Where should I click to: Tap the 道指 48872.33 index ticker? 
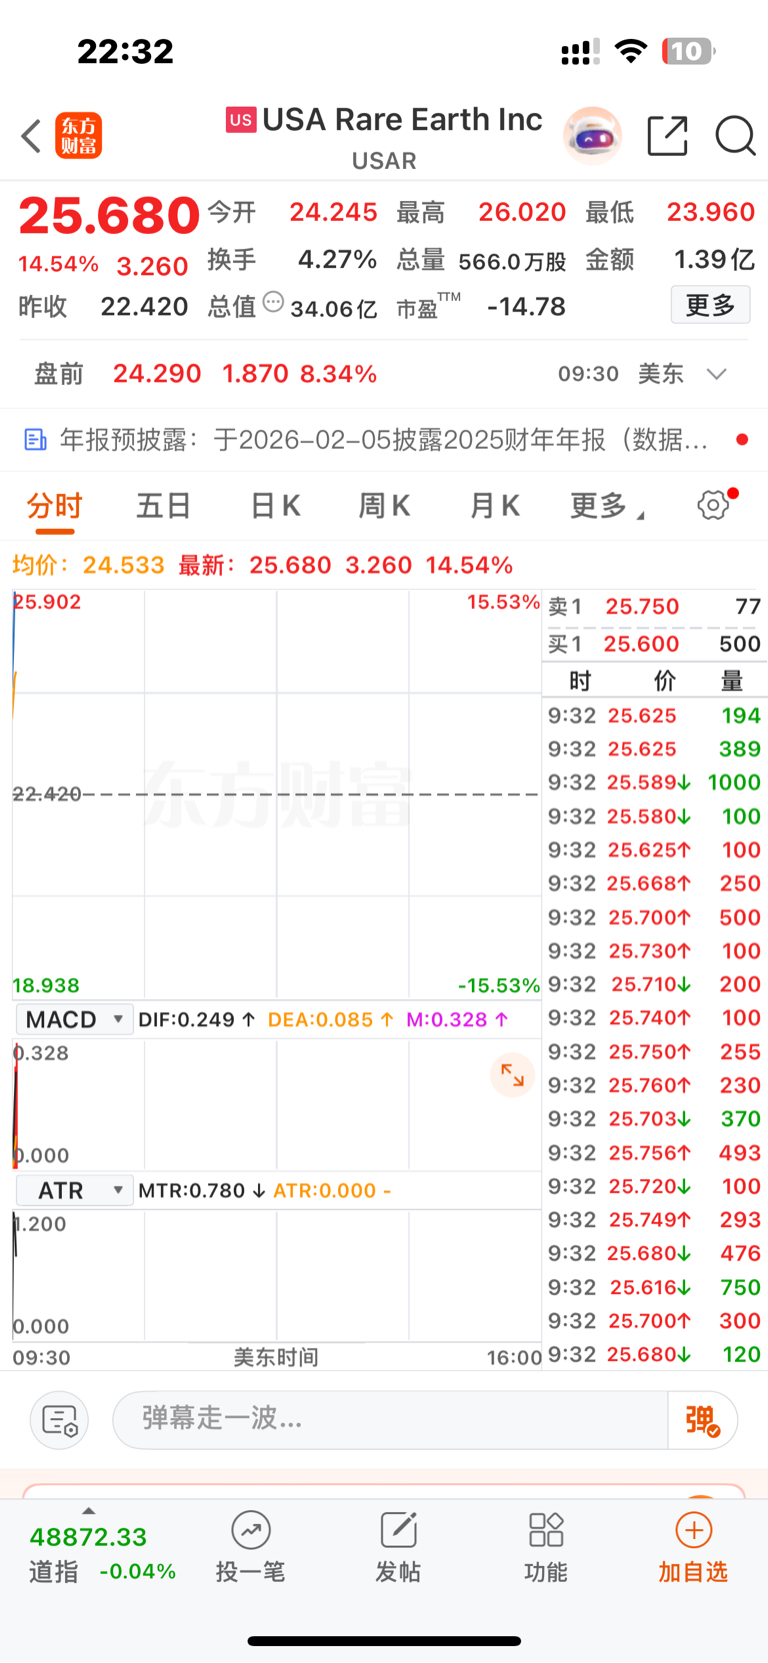point(102,1554)
